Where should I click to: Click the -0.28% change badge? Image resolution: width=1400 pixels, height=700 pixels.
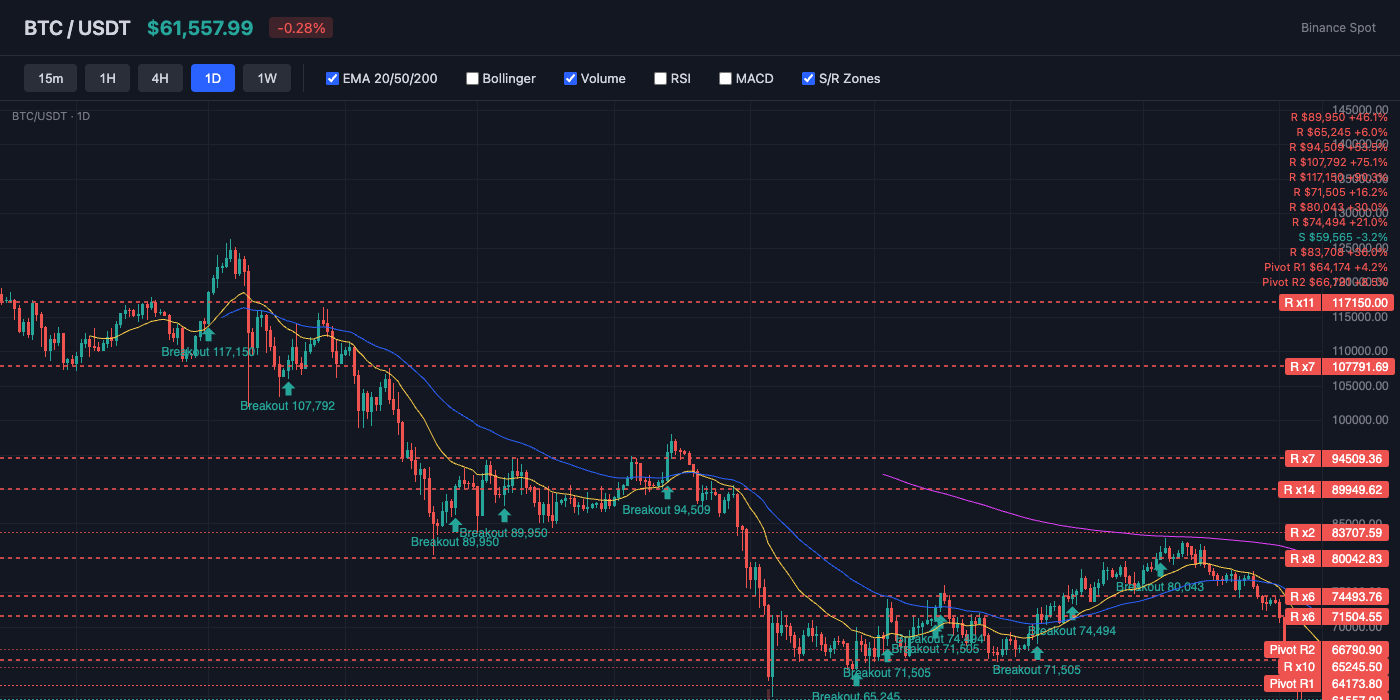pos(301,28)
